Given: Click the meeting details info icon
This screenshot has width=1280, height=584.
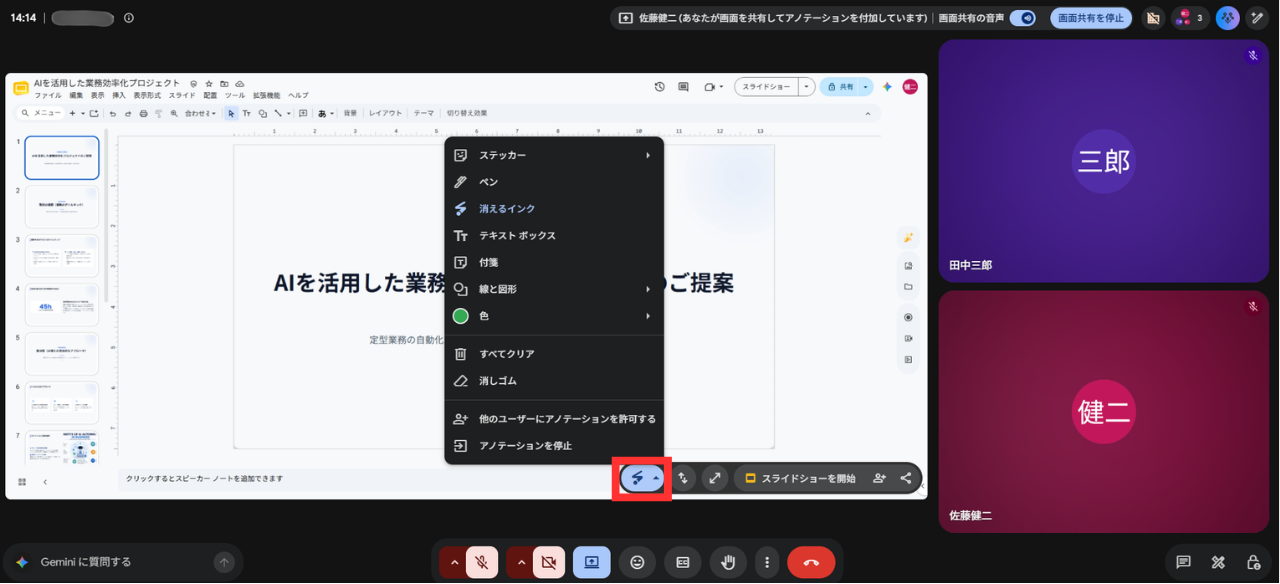Looking at the screenshot, I should click(128, 18).
